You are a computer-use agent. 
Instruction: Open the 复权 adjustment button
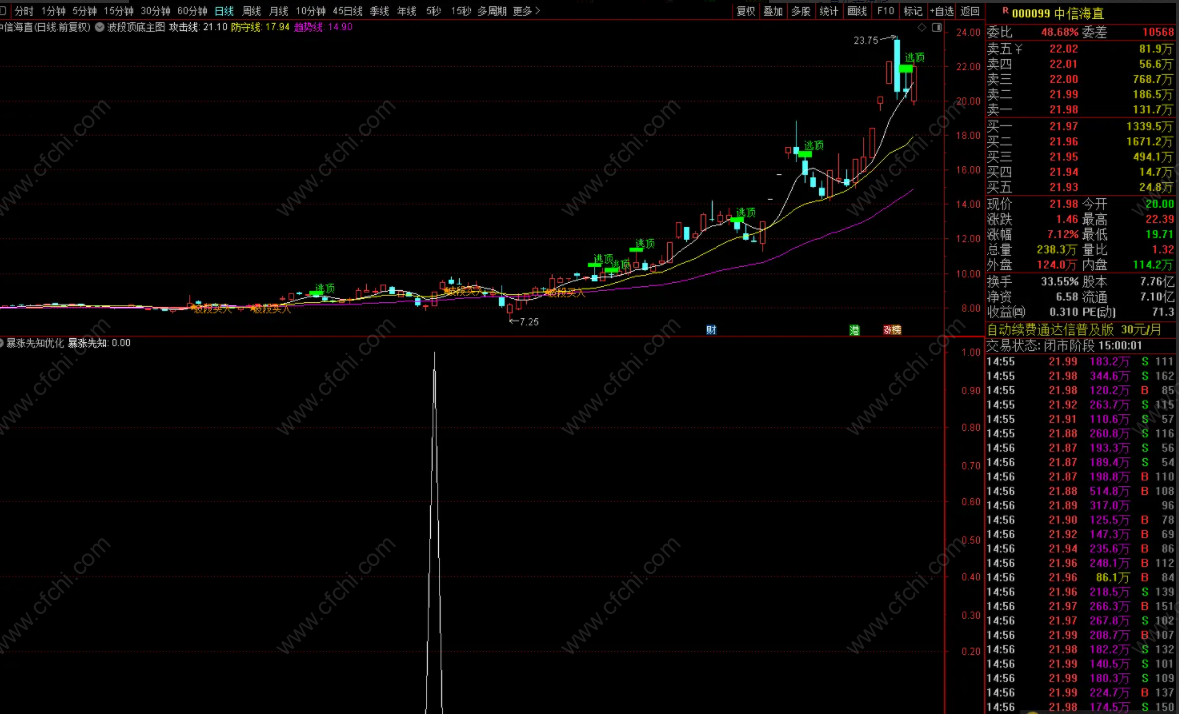pyautogui.click(x=746, y=11)
